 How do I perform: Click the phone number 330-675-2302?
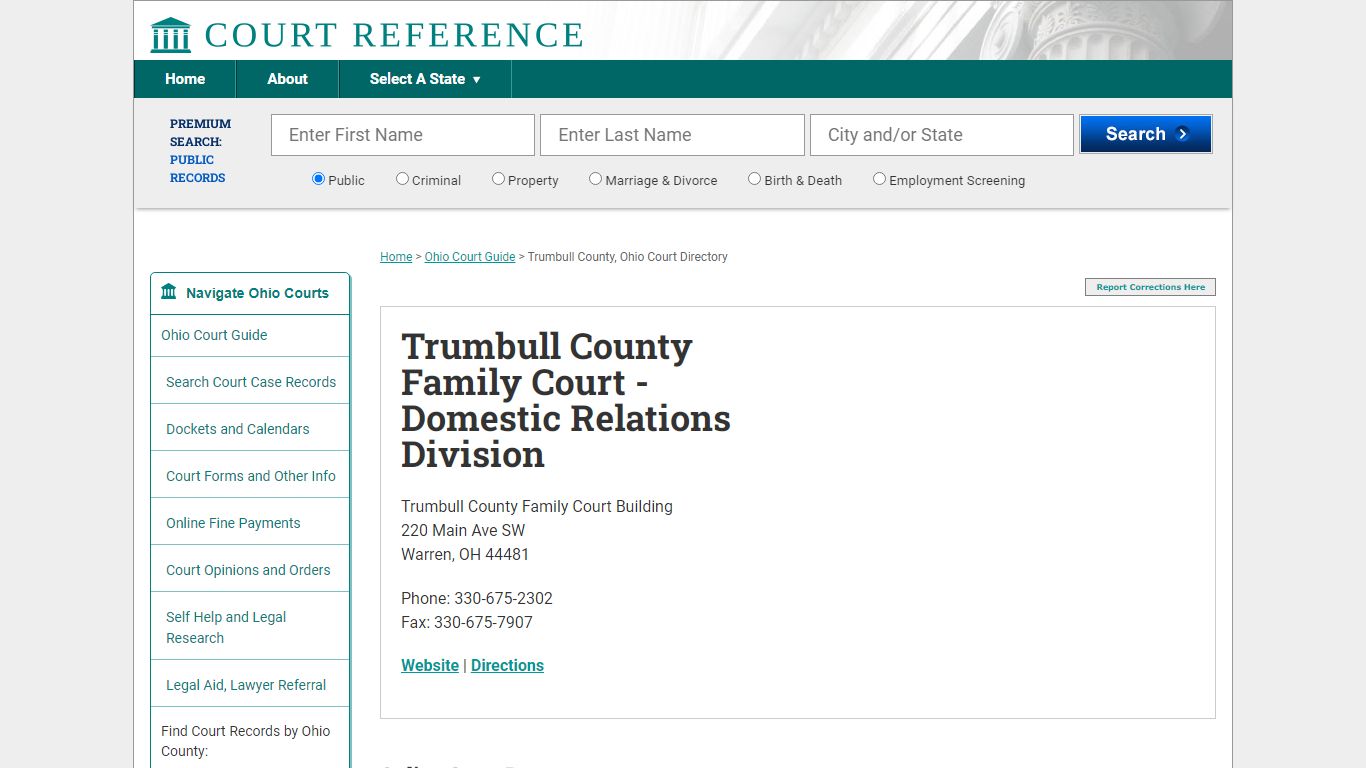503,598
